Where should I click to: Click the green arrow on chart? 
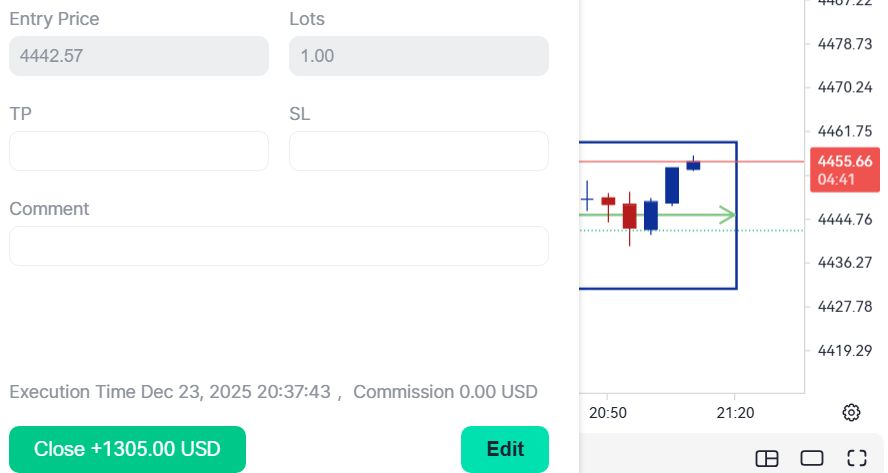pyautogui.click(x=727, y=215)
